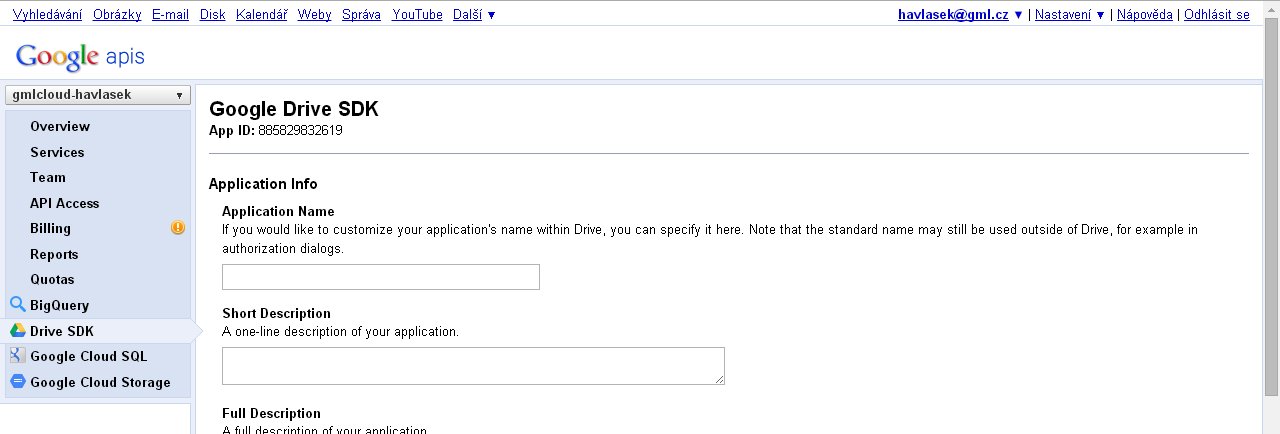Screen dimensions: 1280x434
Task: Go to the Services page
Action: pos(57,152)
